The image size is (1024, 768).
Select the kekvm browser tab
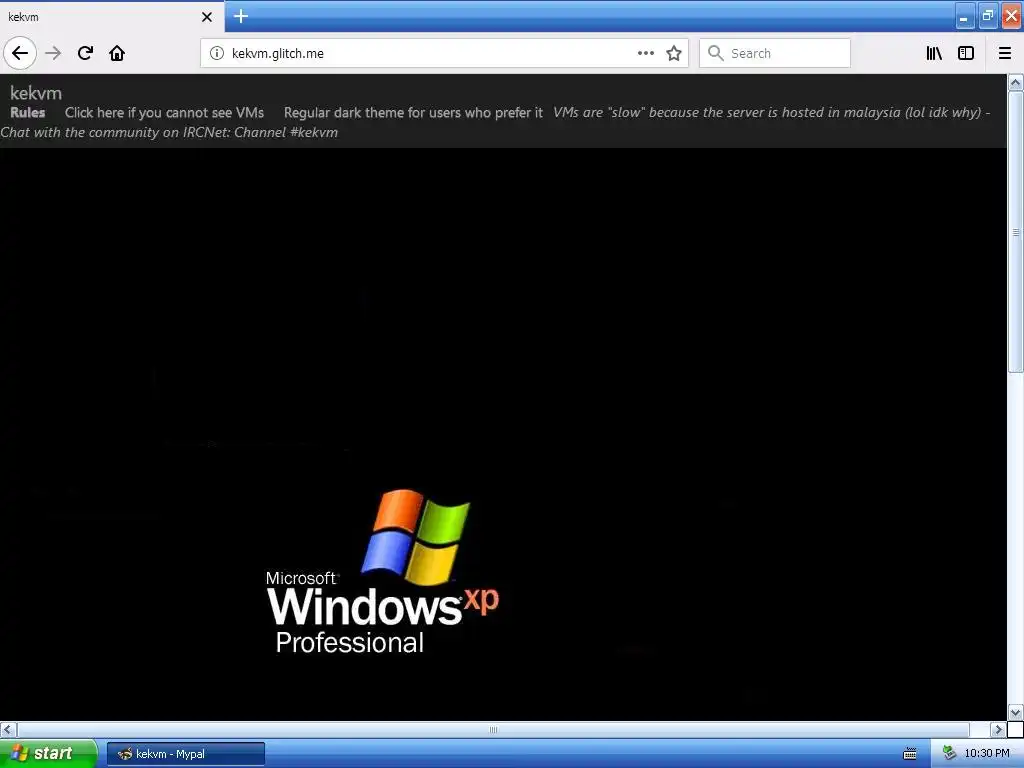(112, 17)
